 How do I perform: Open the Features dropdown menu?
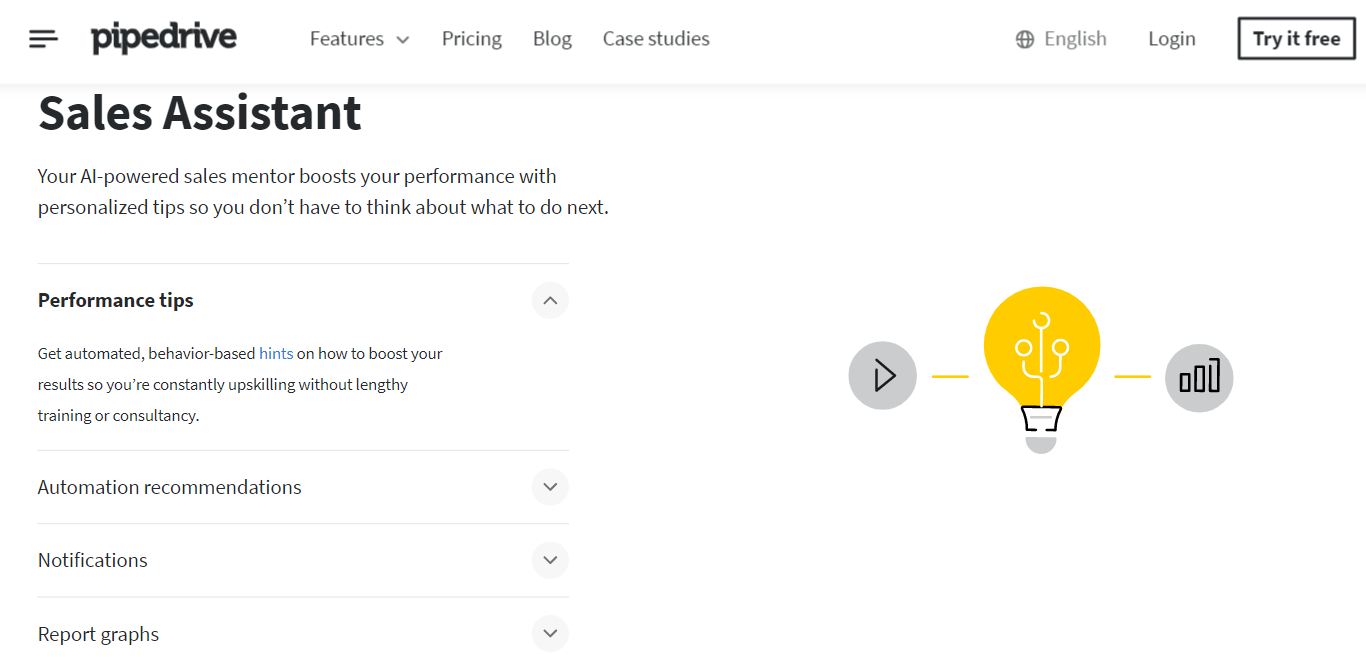[360, 39]
